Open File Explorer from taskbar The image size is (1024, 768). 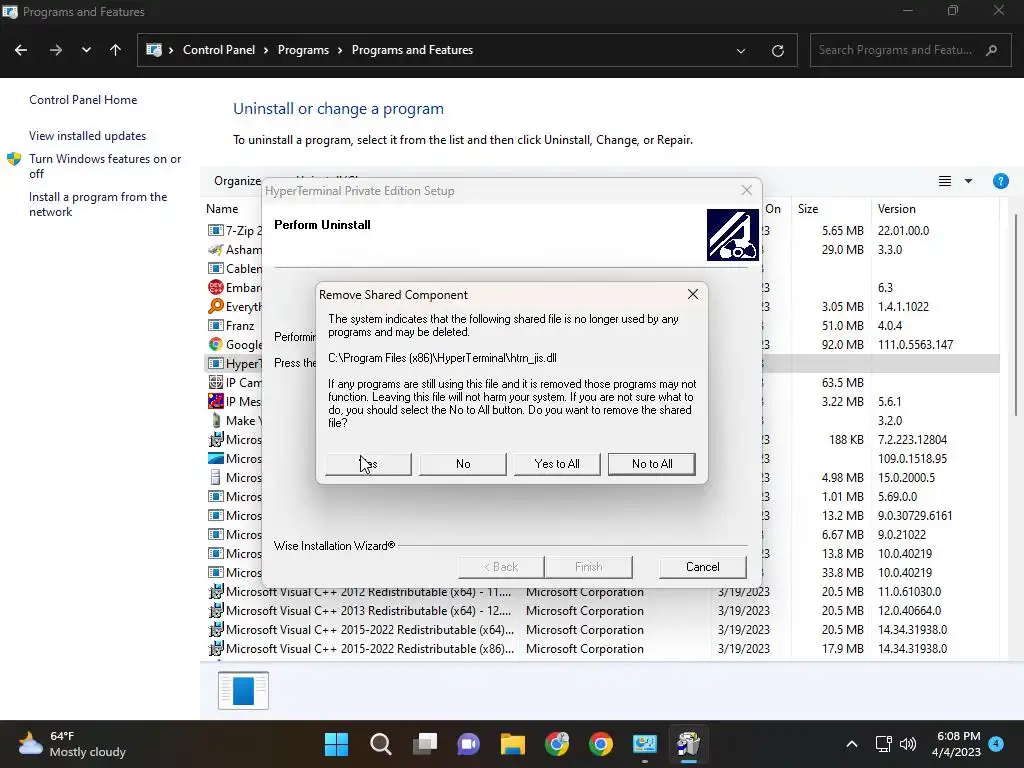point(513,744)
